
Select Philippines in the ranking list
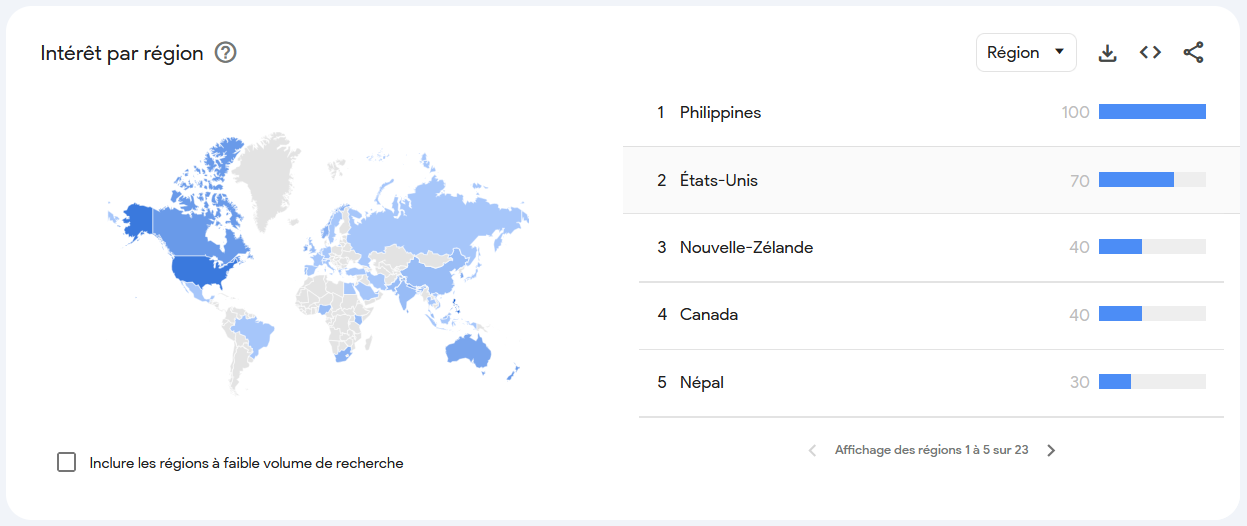(x=720, y=112)
